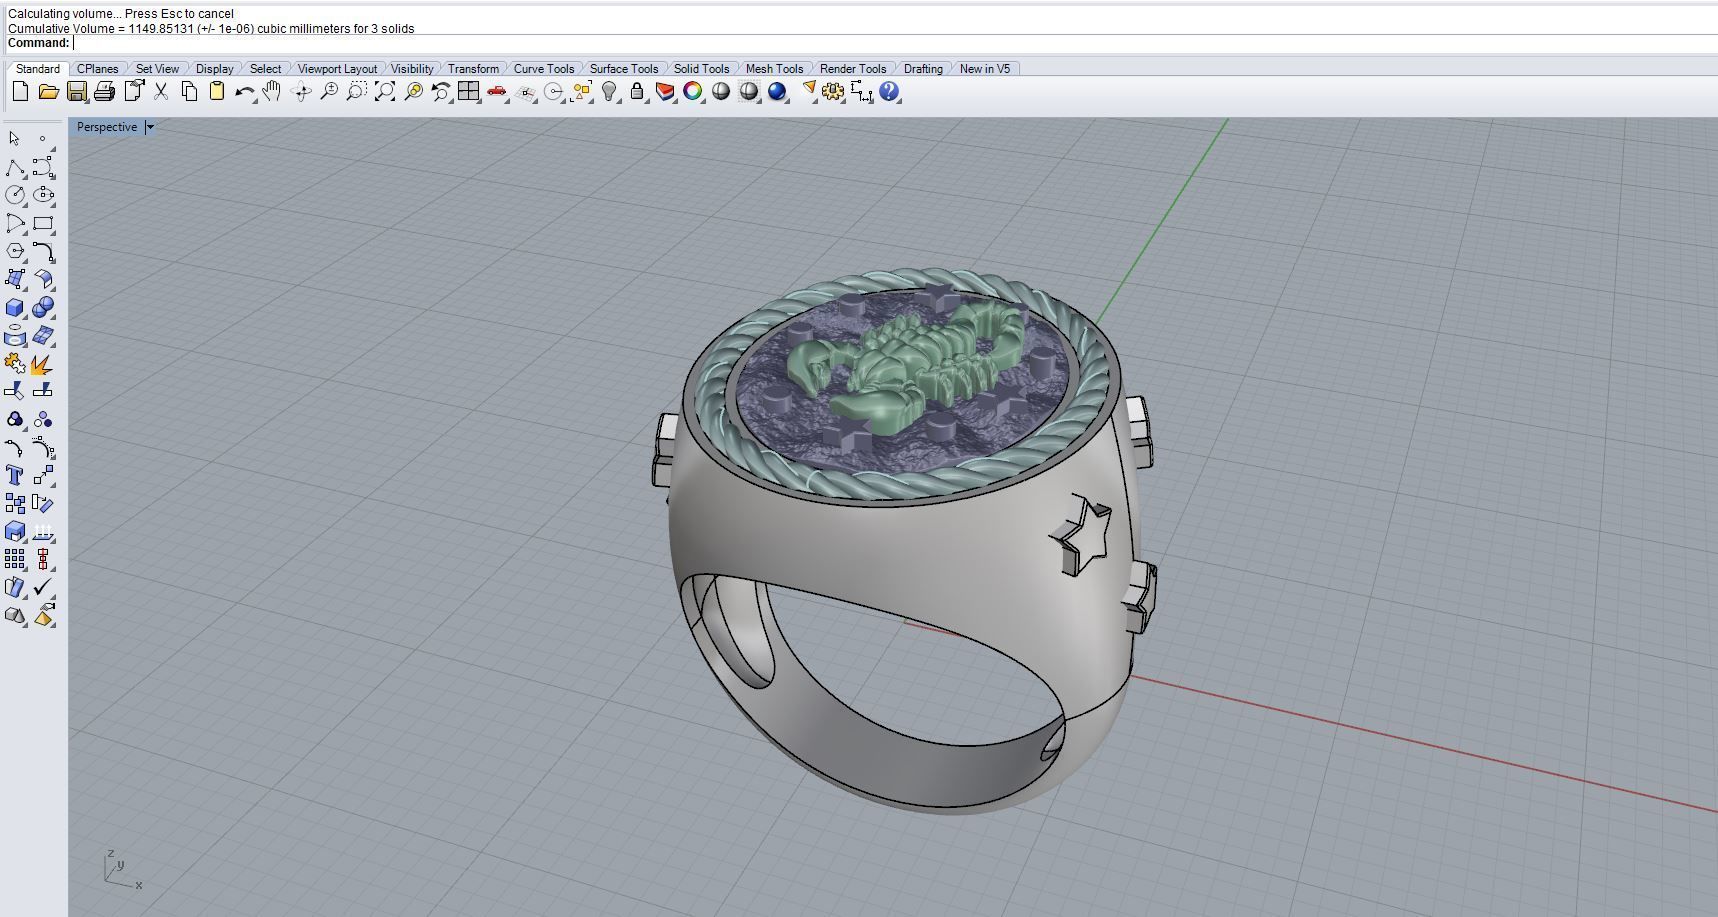
Task: Click the Copy to clipboard icon
Action: 188,92
